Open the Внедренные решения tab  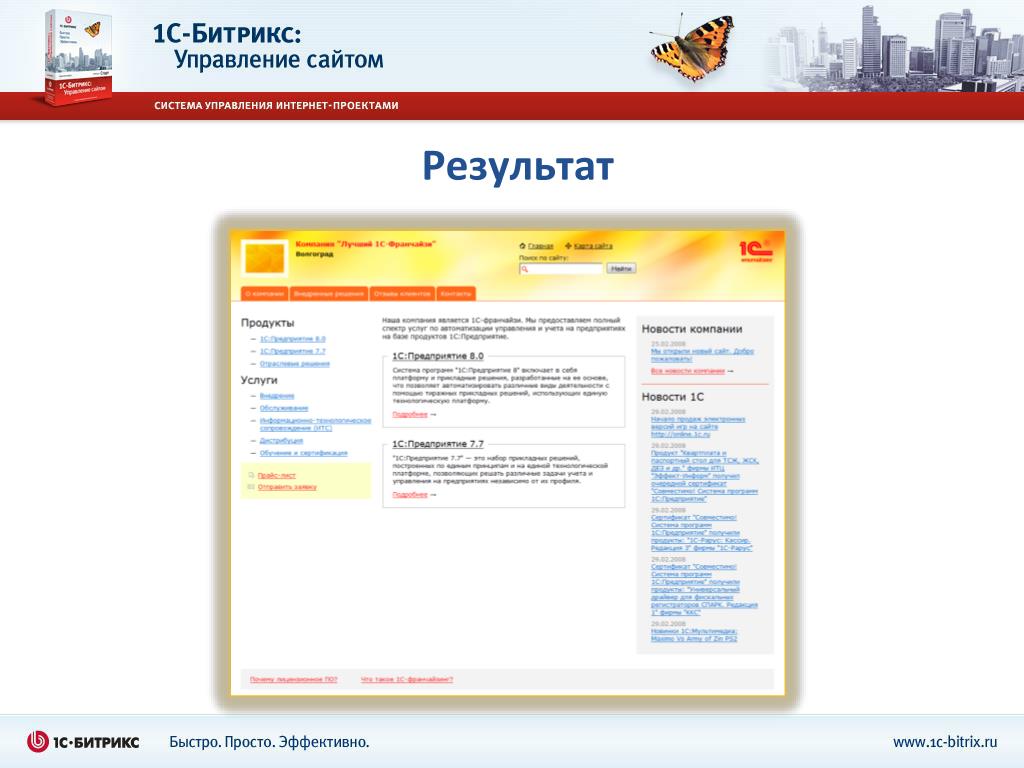click(328, 294)
